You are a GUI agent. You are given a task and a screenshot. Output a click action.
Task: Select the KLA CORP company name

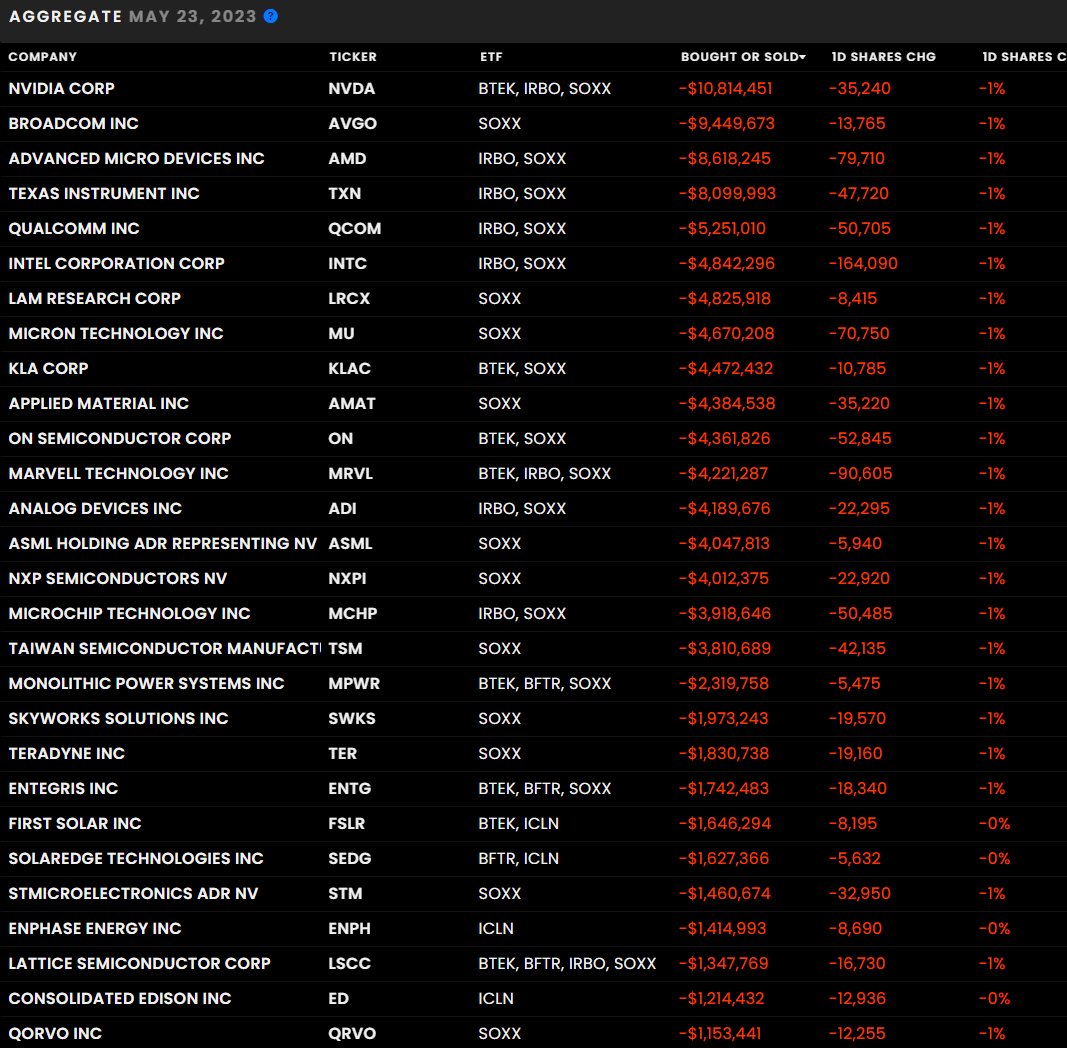(48, 368)
